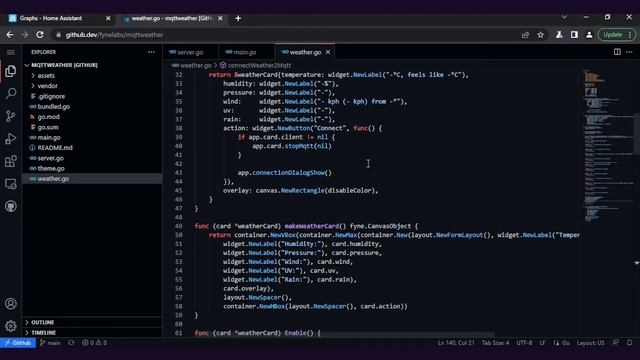The image size is (640, 360).
Task: Open the Remote Explorer view
Action: [11, 184]
